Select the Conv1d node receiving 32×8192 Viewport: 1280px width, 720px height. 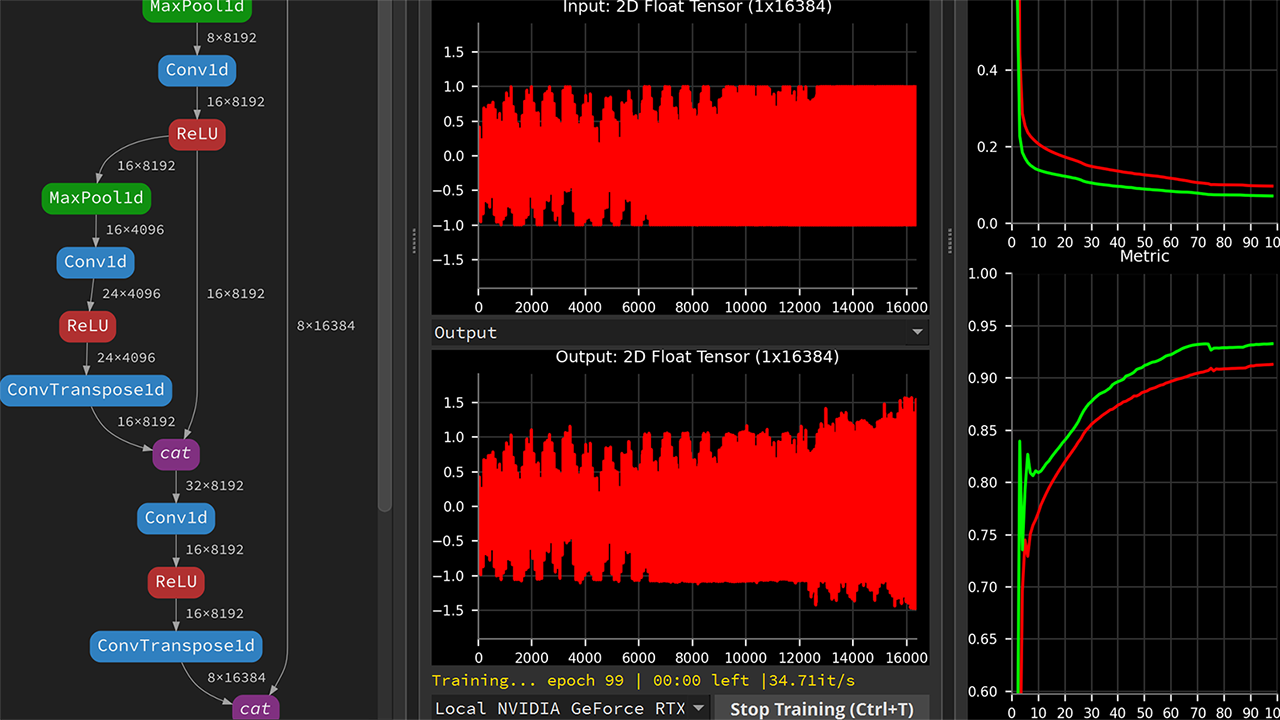pyautogui.click(x=176, y=518)
